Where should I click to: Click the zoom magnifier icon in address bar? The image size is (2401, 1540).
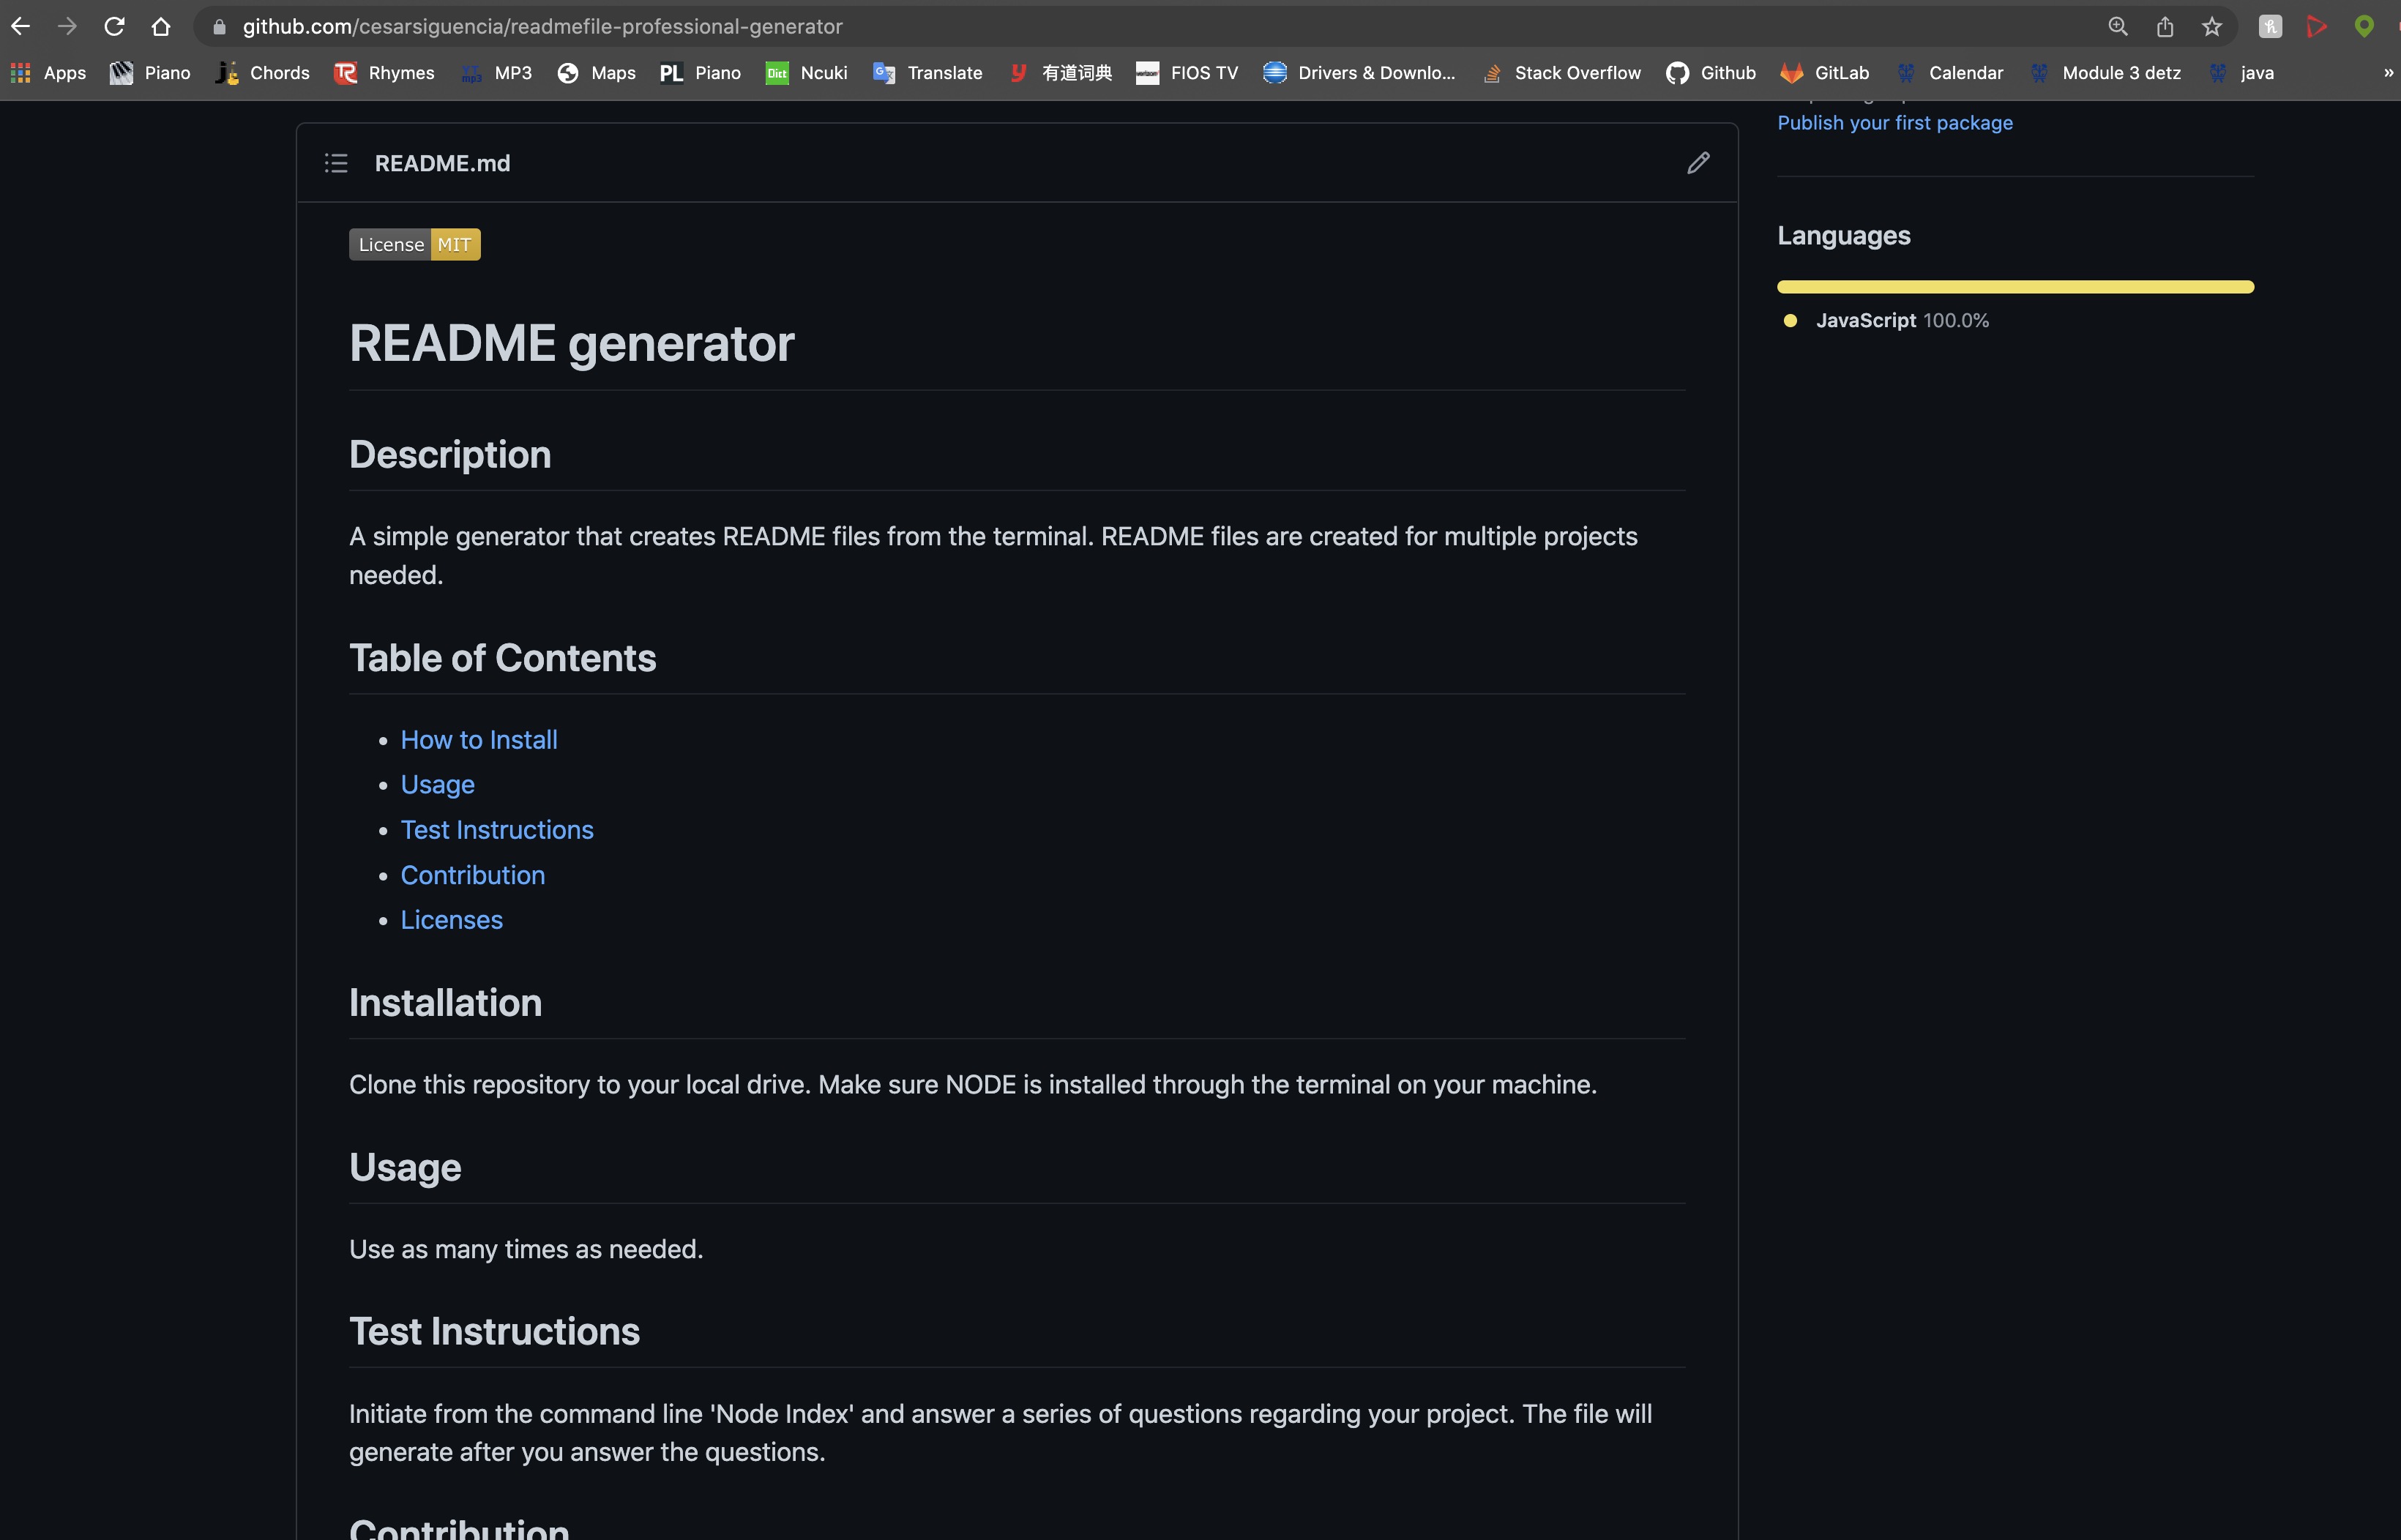pos(2118,26)
